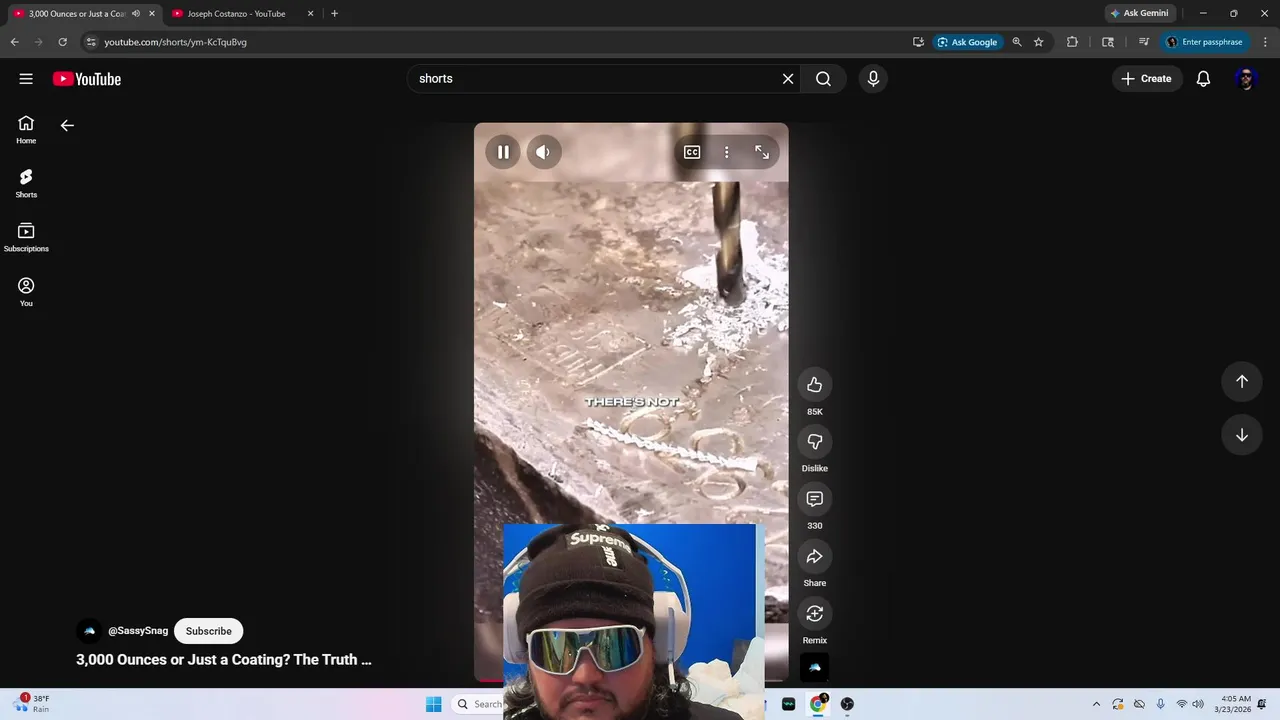Open the volume speaker tray icon
The height and width of the screenshot is (720, 1280).
(1198, 704)
